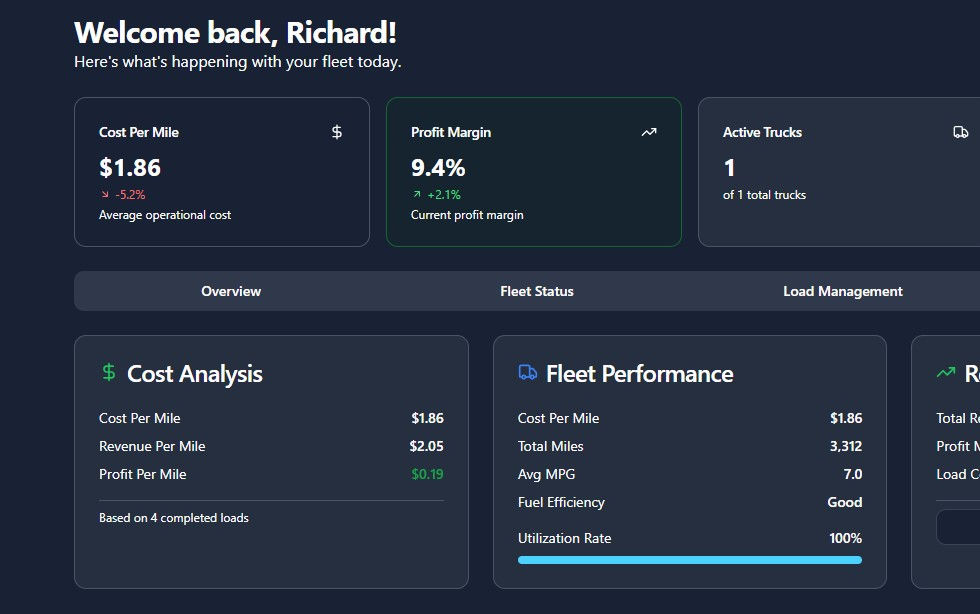Image resolution: width=980 pixels, height=614 pixels.
Task: Click the dollar icon in Cost Per Mile card
Action: pos(337,132)
